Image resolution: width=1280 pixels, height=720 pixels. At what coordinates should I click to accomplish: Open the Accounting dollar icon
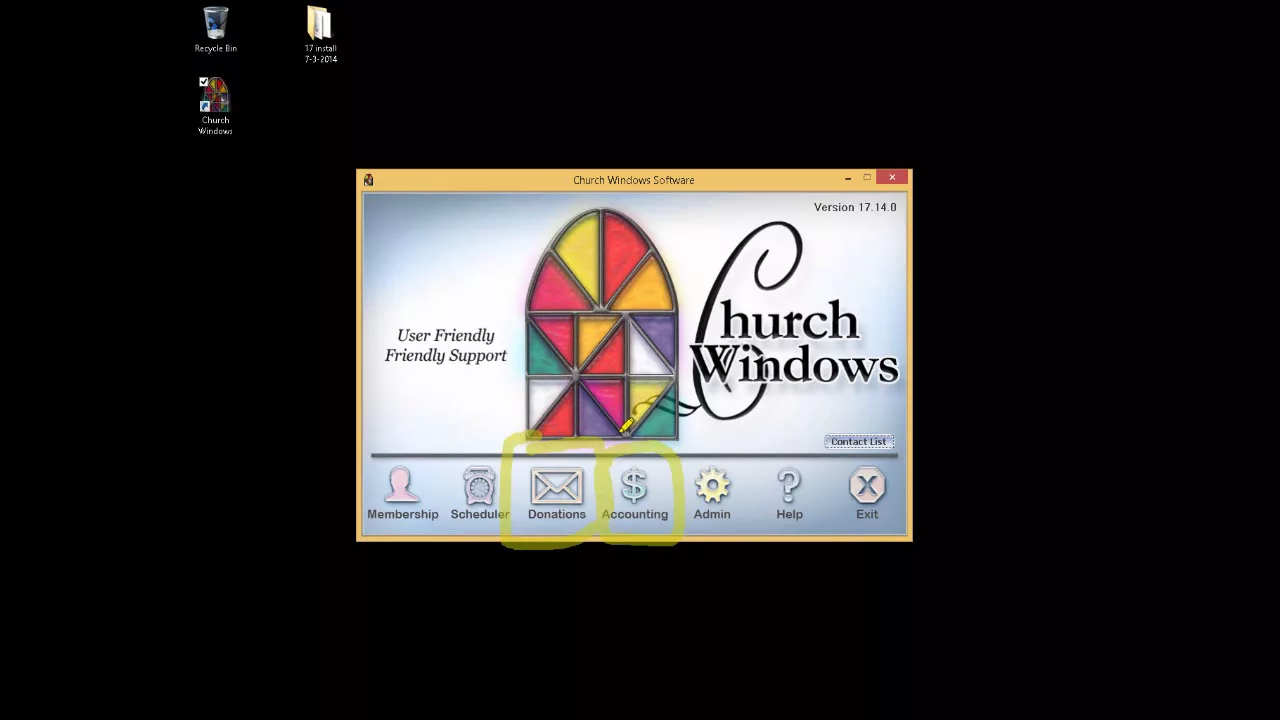(634, 486)
